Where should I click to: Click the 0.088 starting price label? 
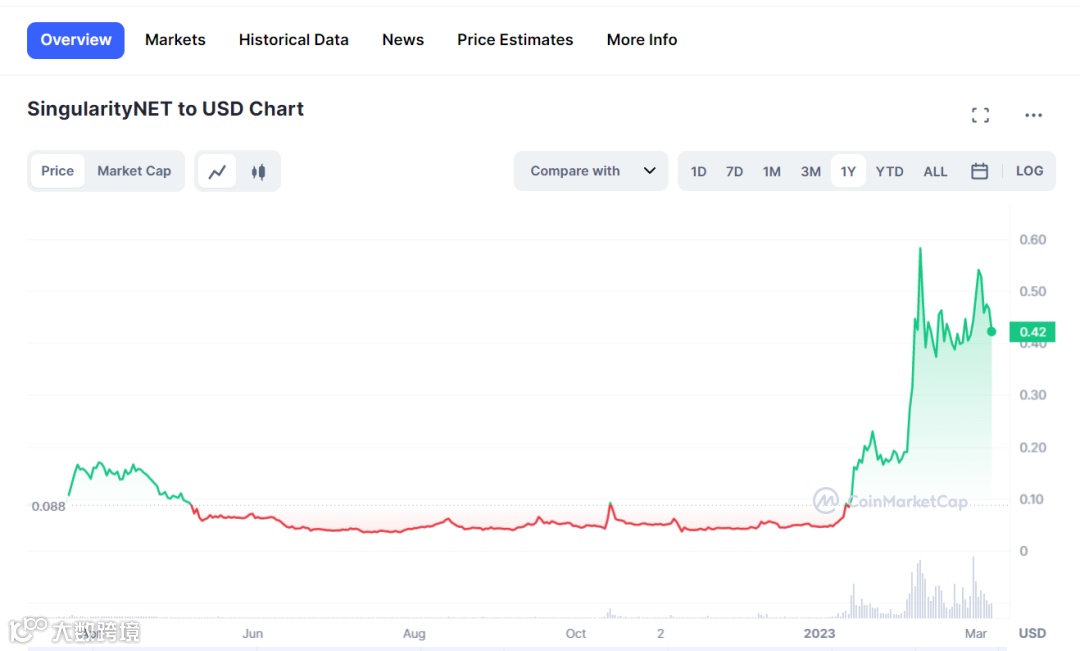click(48, 506)
